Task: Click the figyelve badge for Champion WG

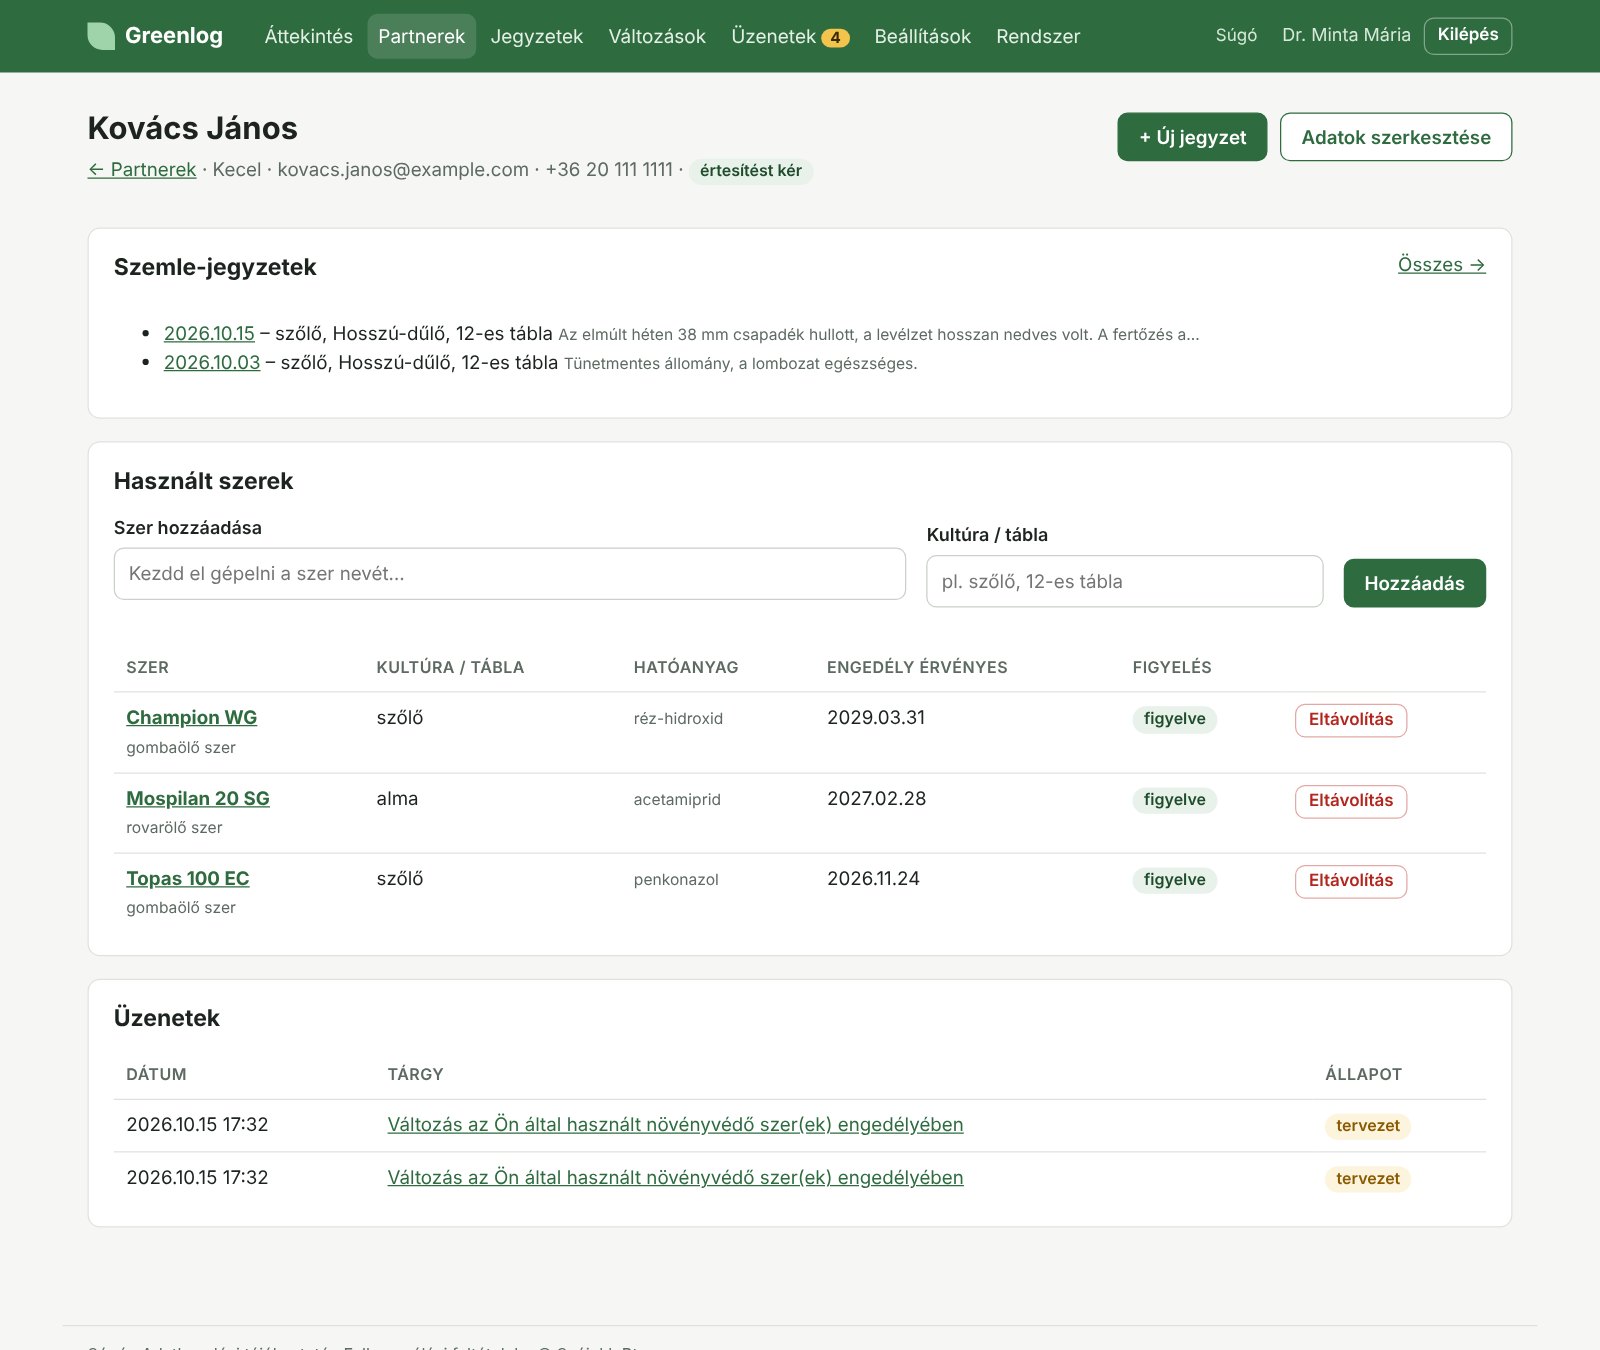Action: [x=1174, y=719]
